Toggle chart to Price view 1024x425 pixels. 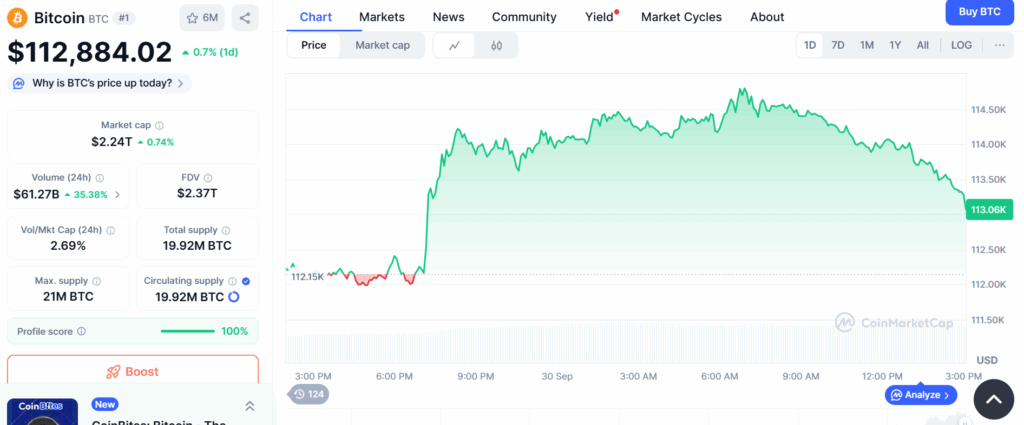pyautogui.click(x=313, y=45)
